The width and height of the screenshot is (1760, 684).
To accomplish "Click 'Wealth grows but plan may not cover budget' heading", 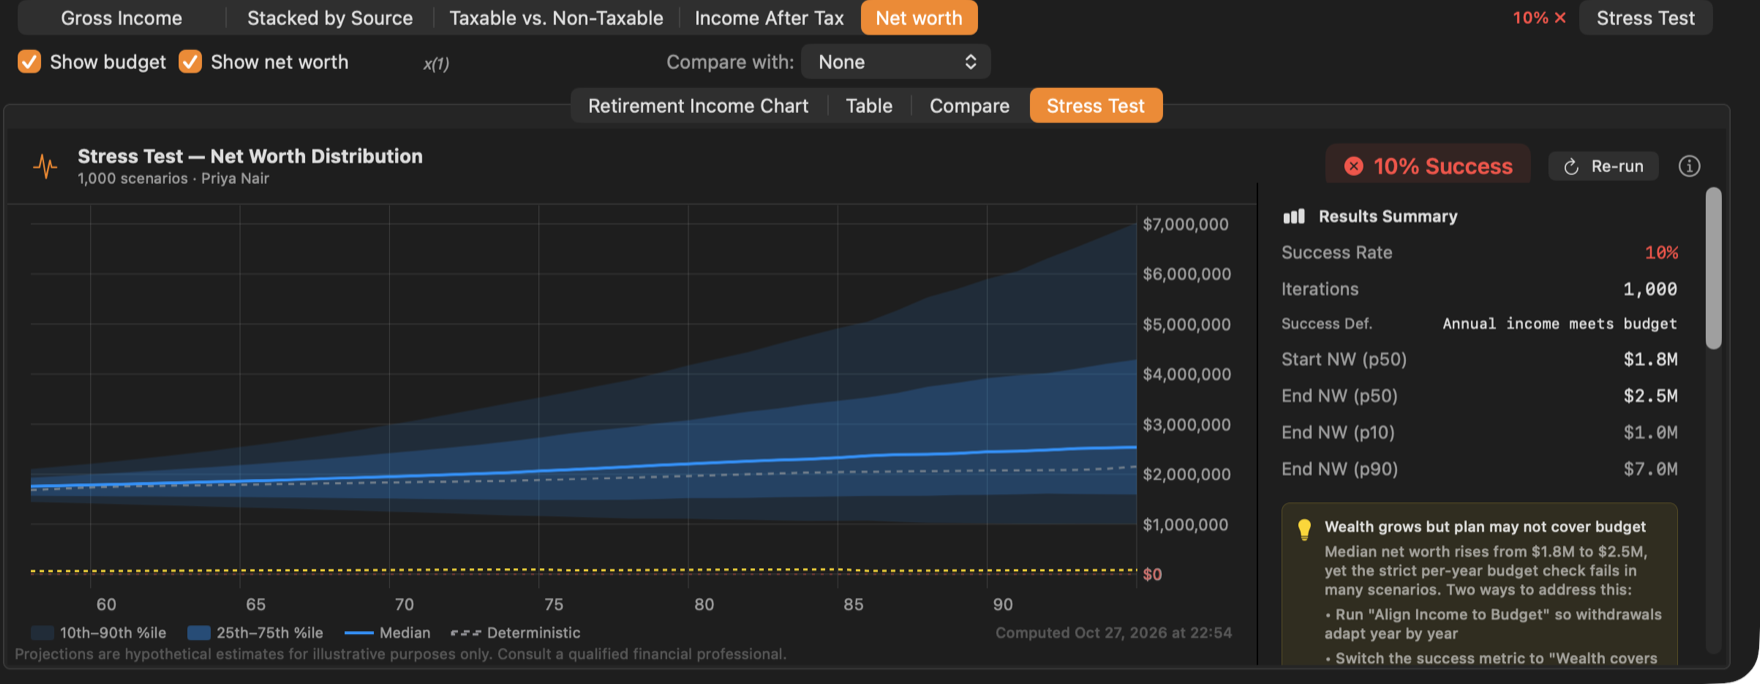I will [1485, 527].
